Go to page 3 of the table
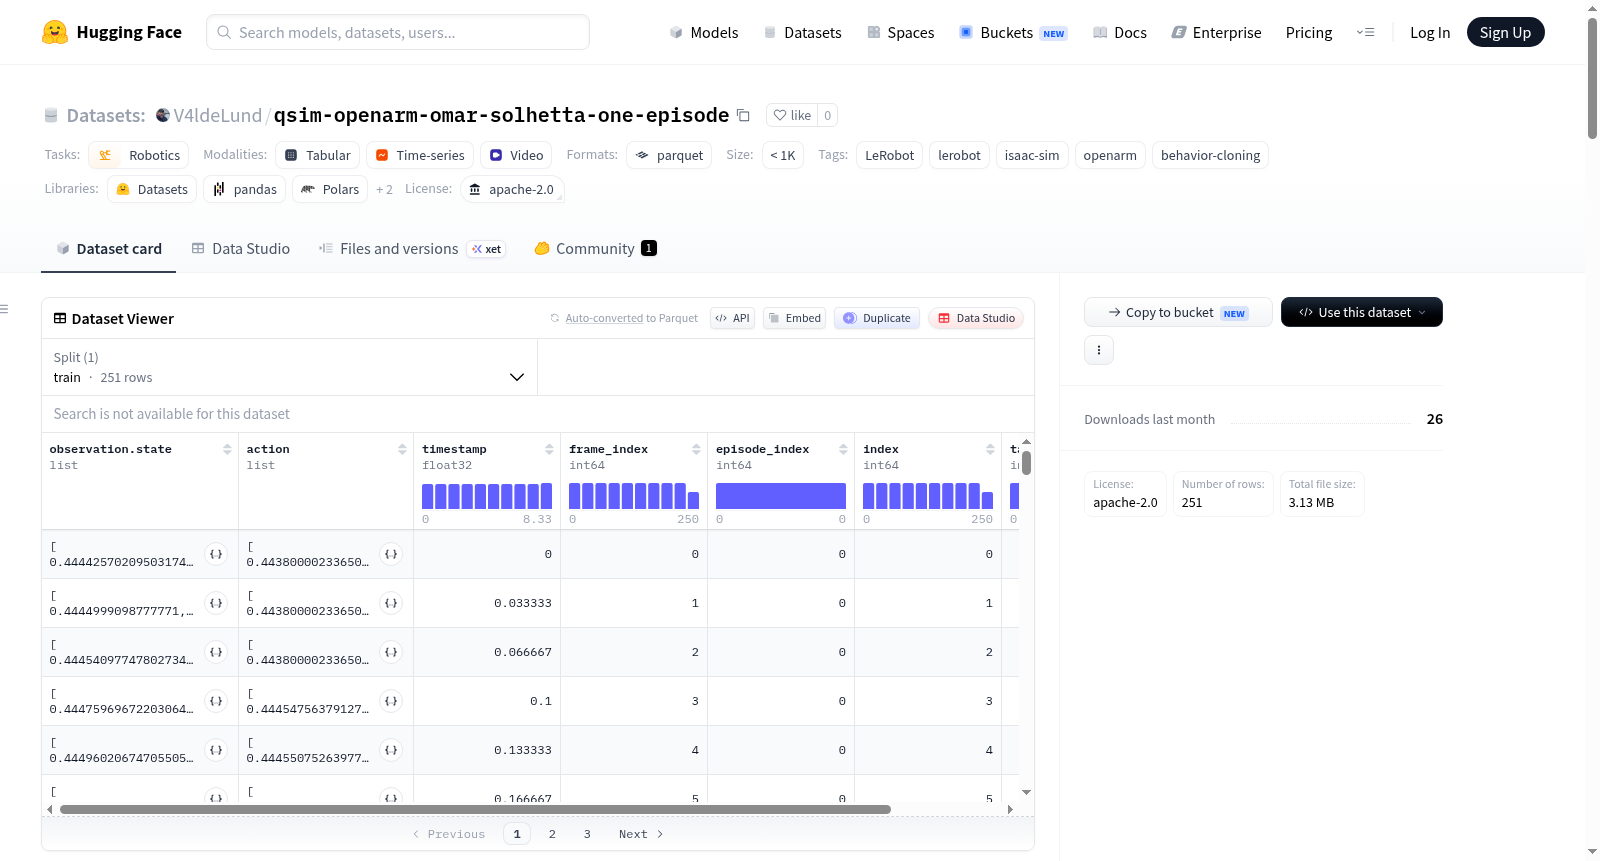1600x861 pixels. pos(587,834)
